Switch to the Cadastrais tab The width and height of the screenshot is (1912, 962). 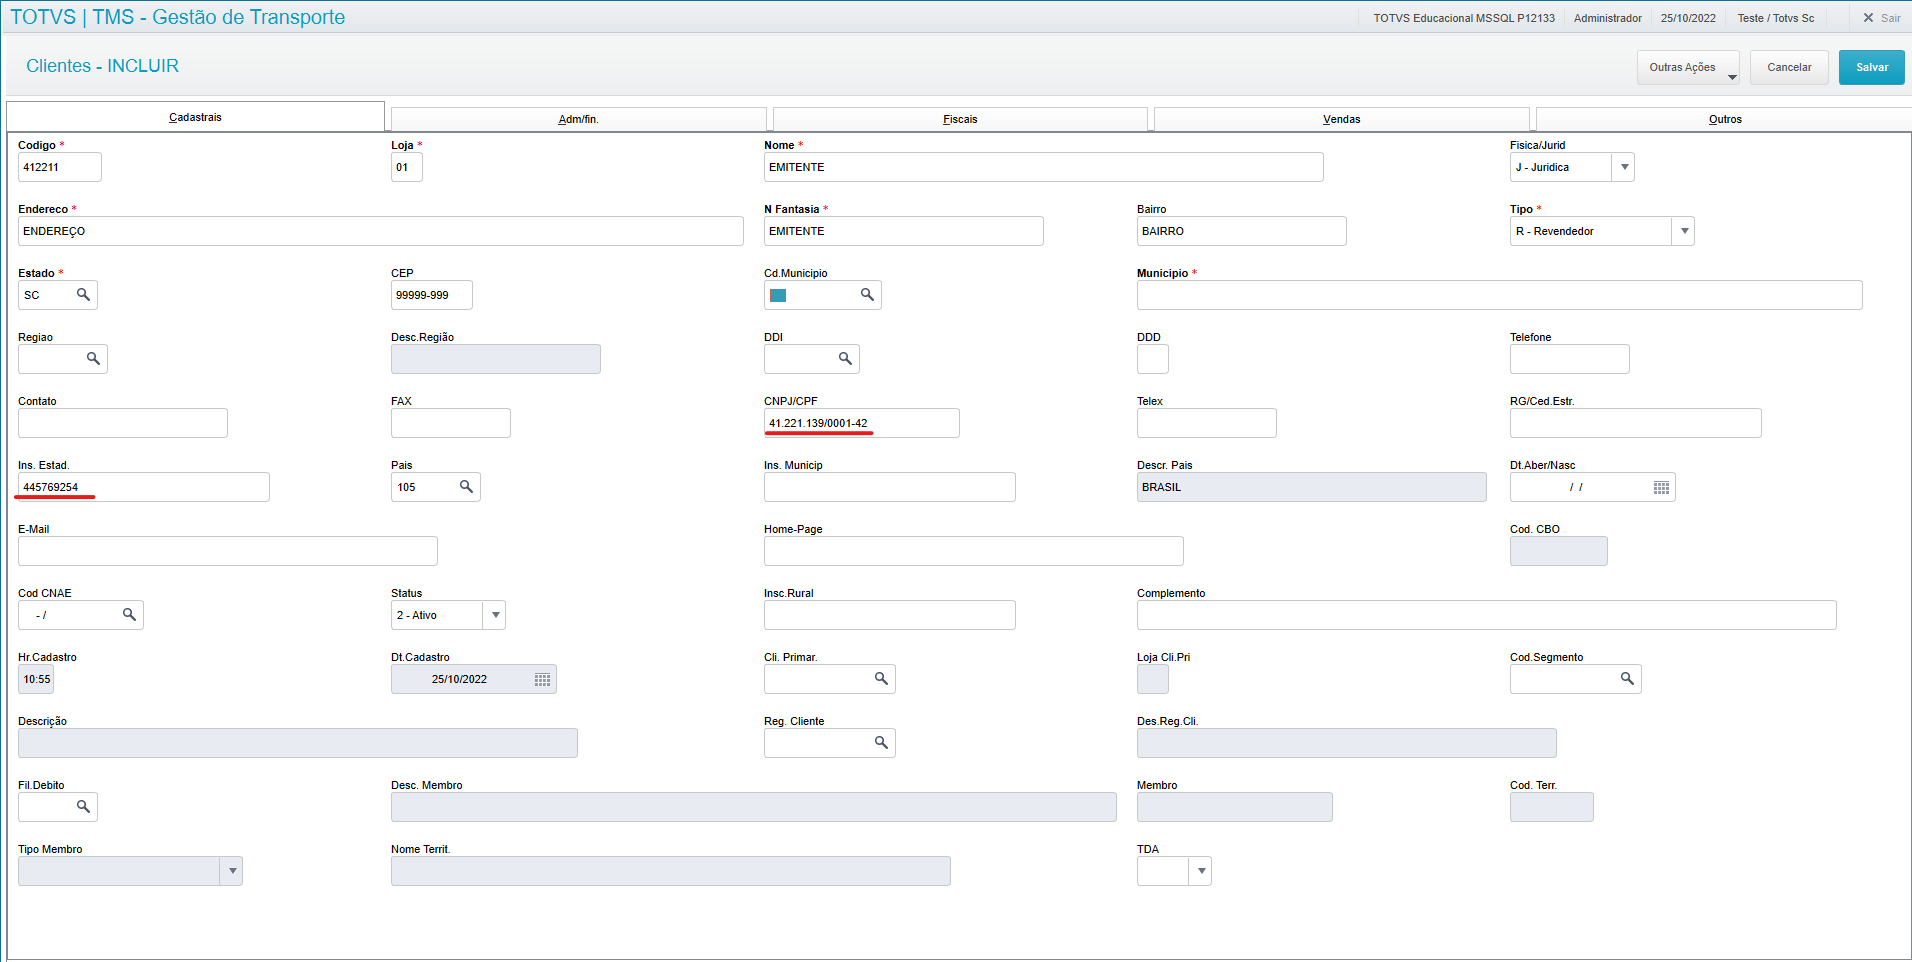pos(195,117)
